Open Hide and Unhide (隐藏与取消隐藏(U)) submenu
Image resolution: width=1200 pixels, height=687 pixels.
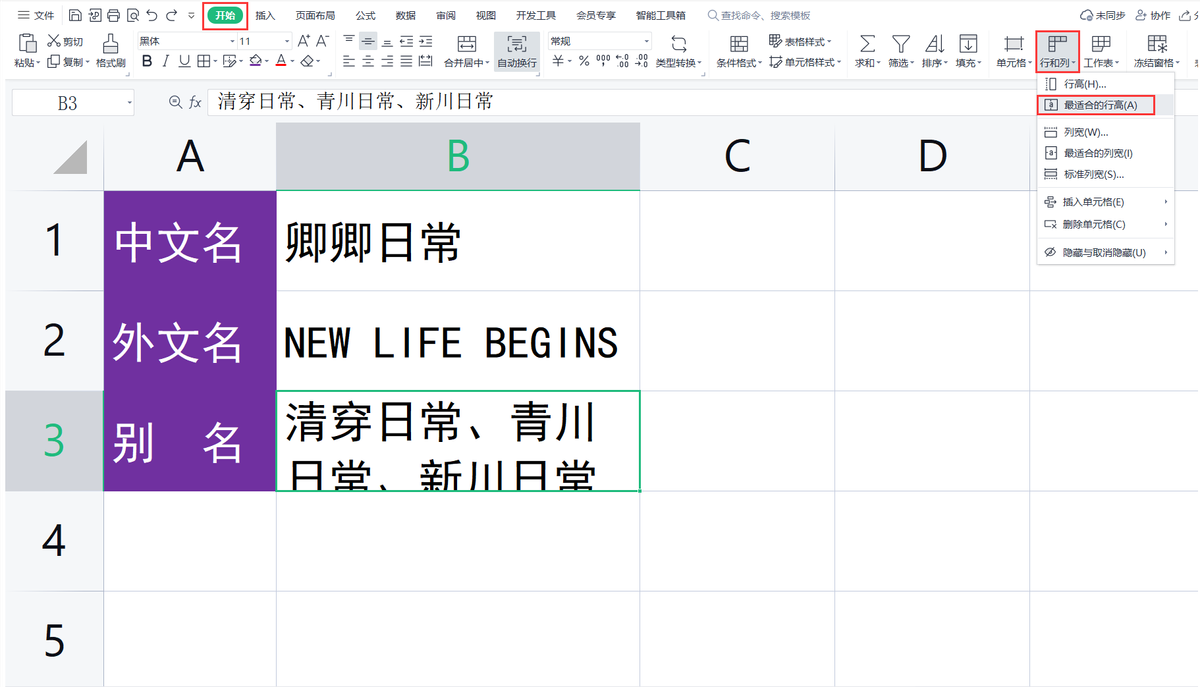coord(1105,253)
